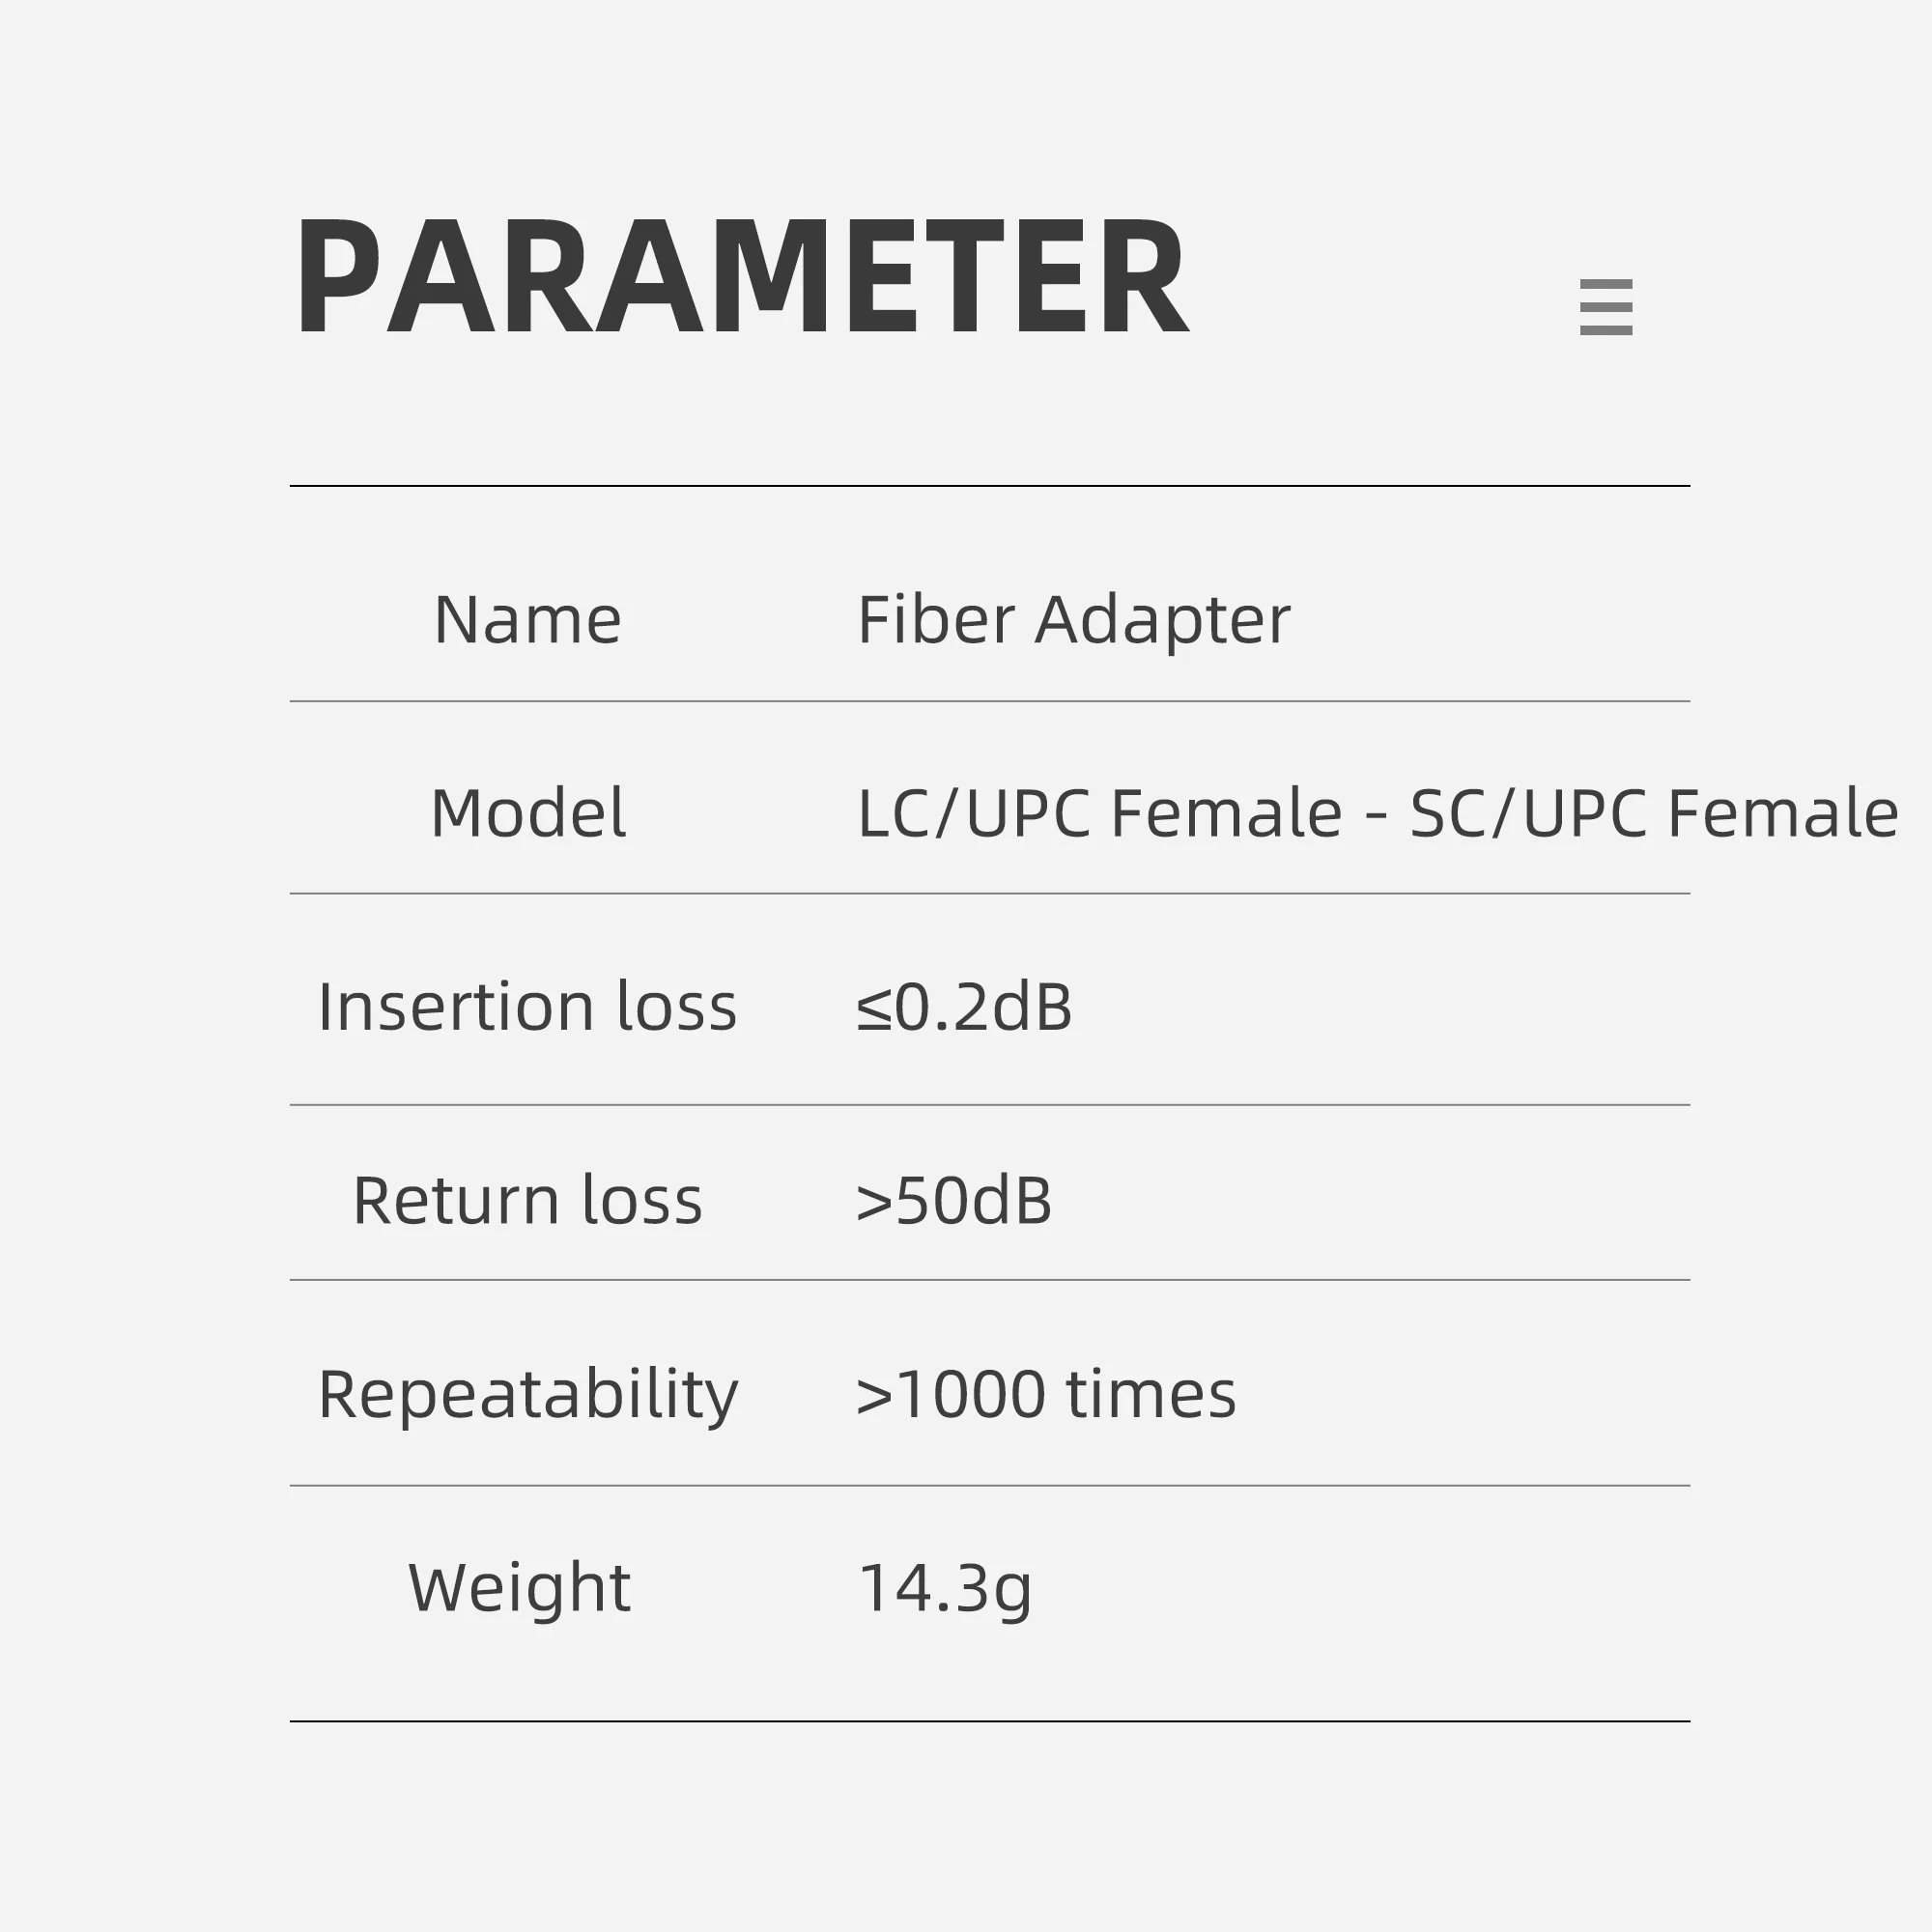Click the Fiber Adapter value
This screenshot has width=1932, height=1932.
point(1073,620)
